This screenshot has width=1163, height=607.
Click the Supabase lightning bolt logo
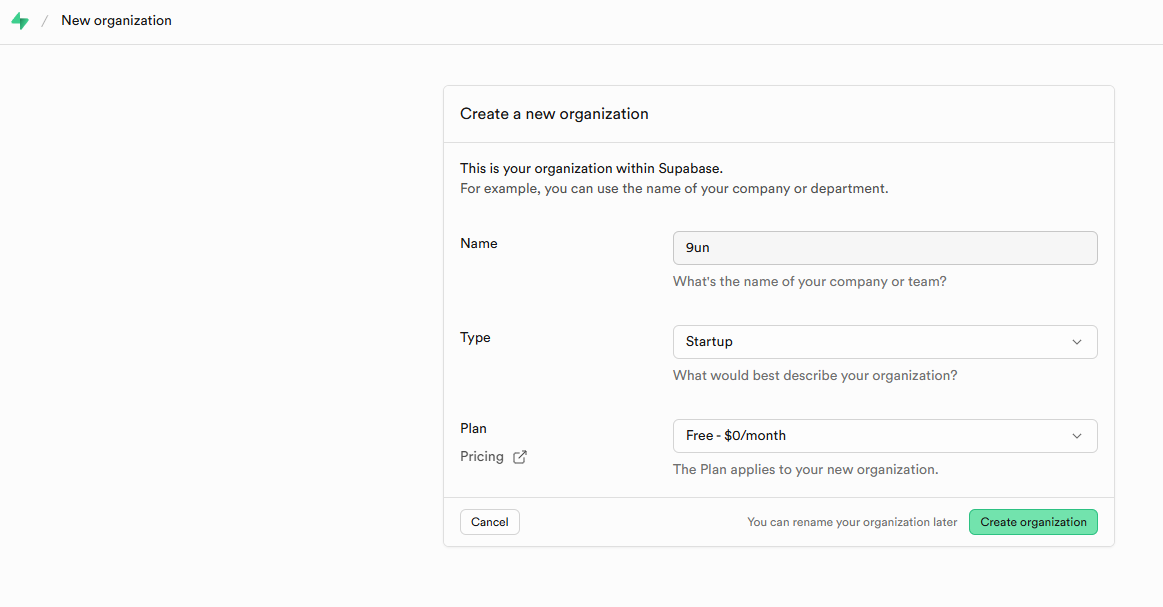pyautogui.click(x=20, y=21)
